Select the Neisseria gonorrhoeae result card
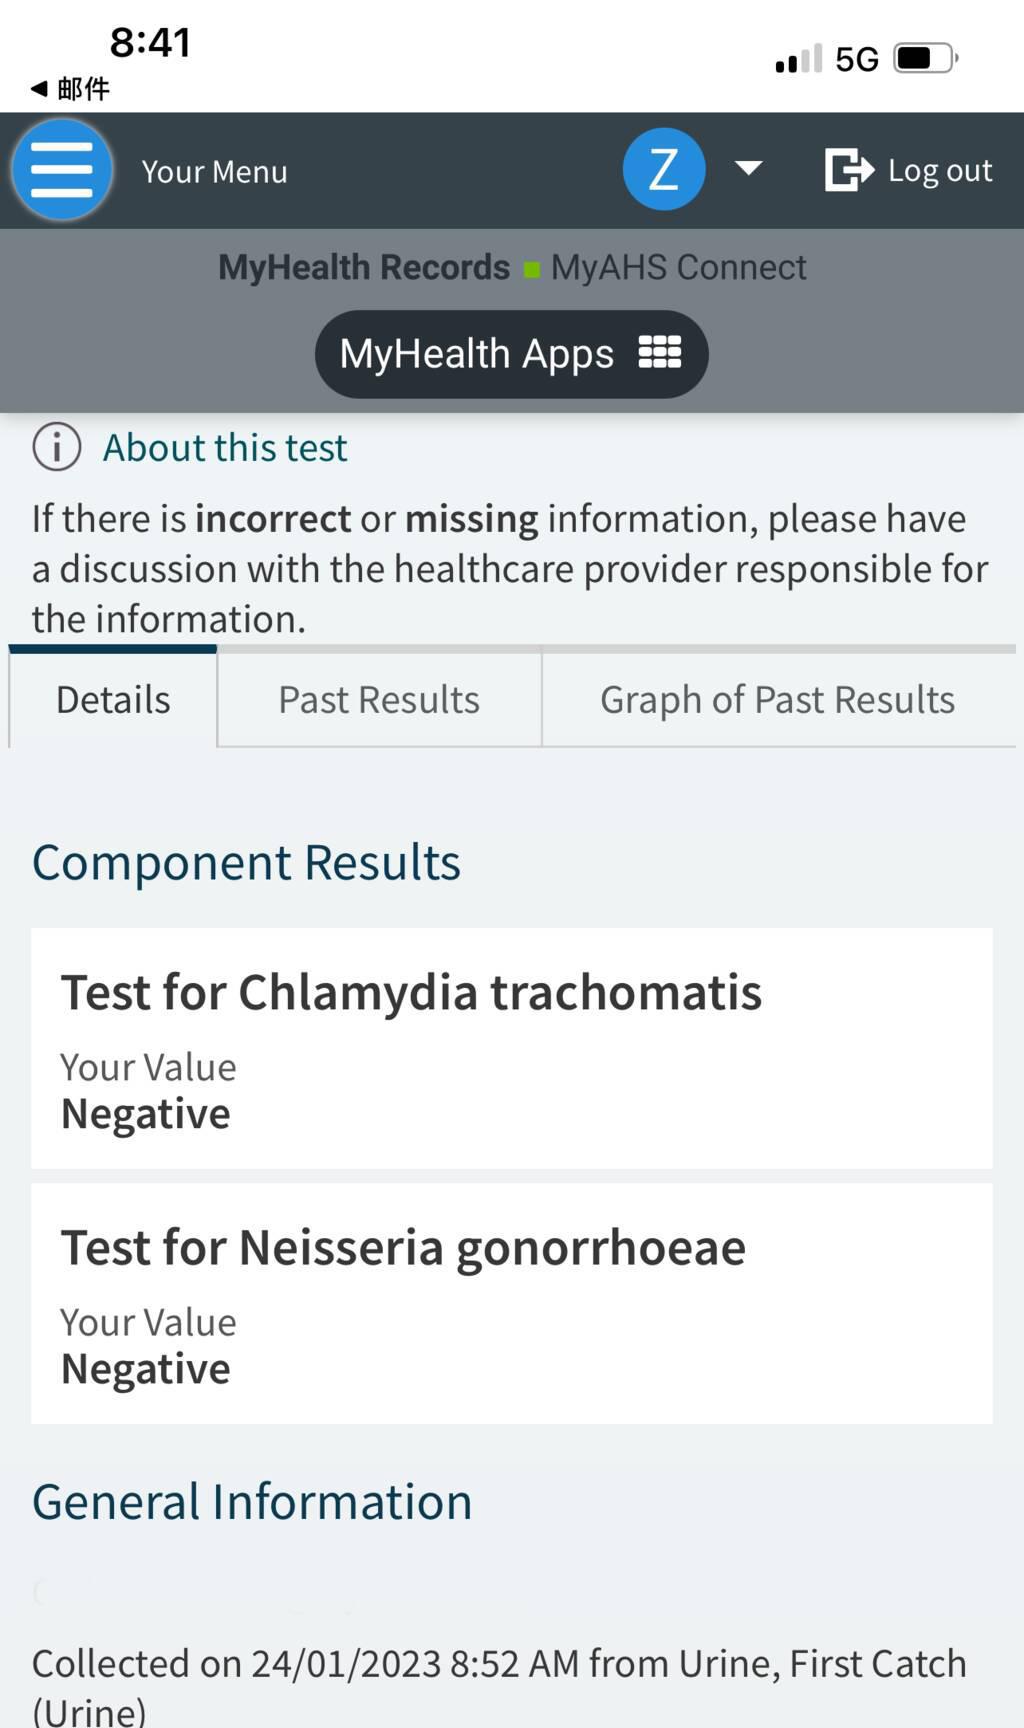 (x=511, y=1303)
